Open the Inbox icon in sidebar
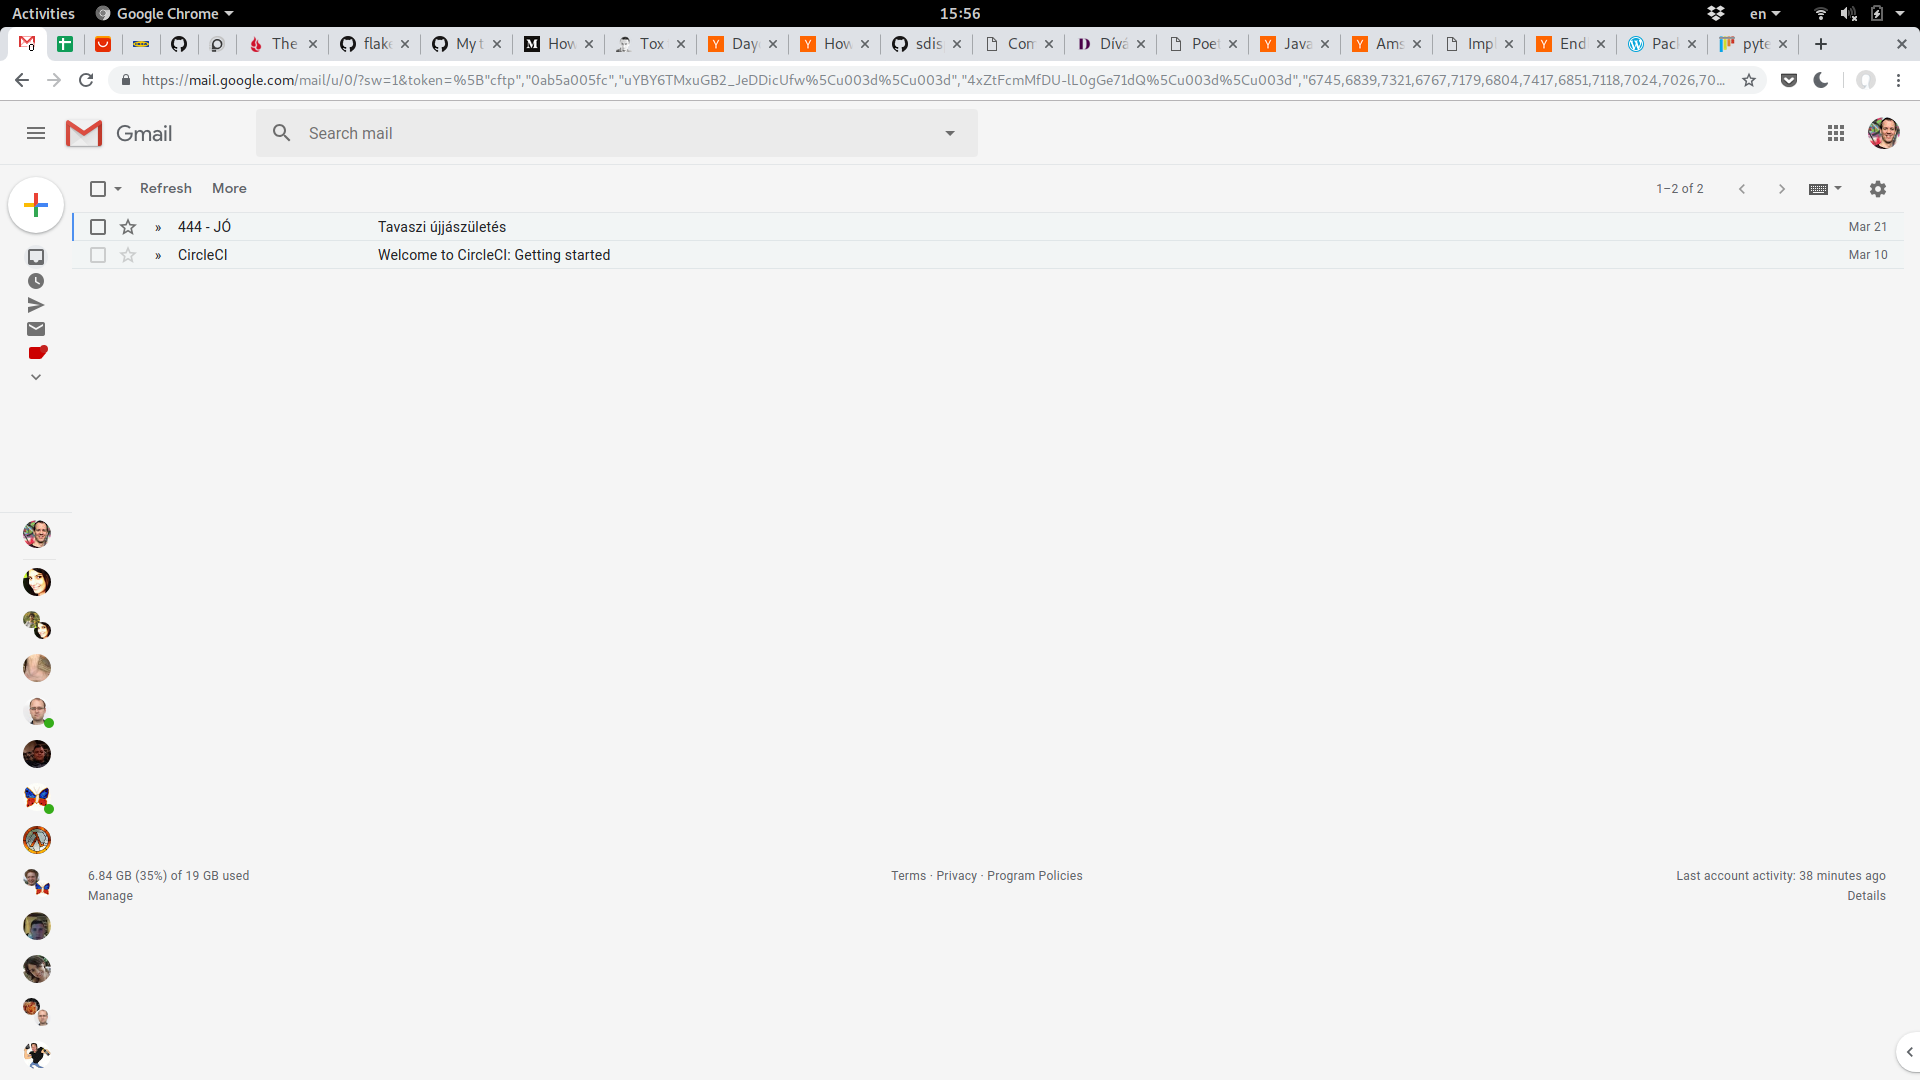Image resolution: width=1920 pixels, height=1080 pixels. (x=36, y=257)
